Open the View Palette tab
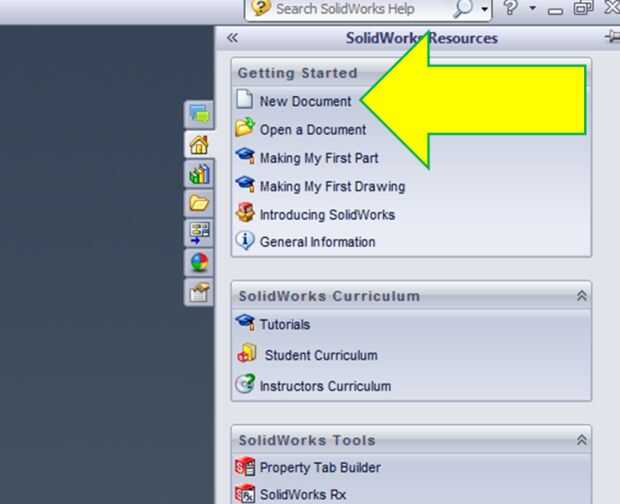620x504 pixels. tap(199, 233)
